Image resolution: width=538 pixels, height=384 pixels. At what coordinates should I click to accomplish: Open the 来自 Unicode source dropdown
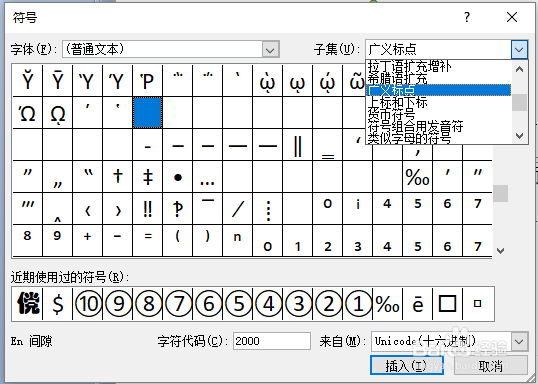(519, 341)
